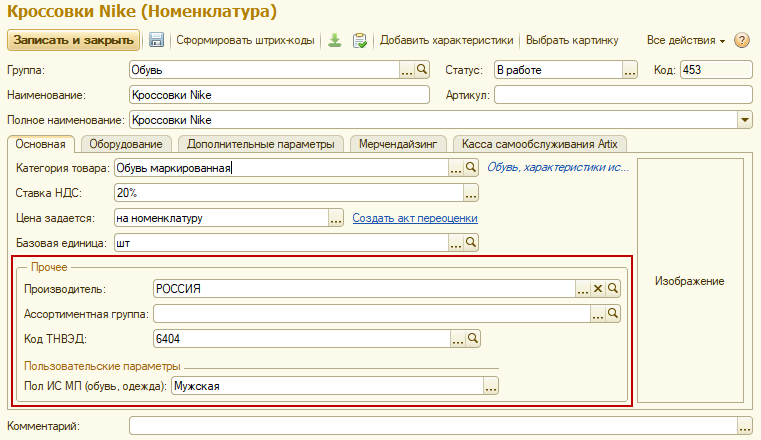Open selection ellipsis for Статус field

click(629, 70)
